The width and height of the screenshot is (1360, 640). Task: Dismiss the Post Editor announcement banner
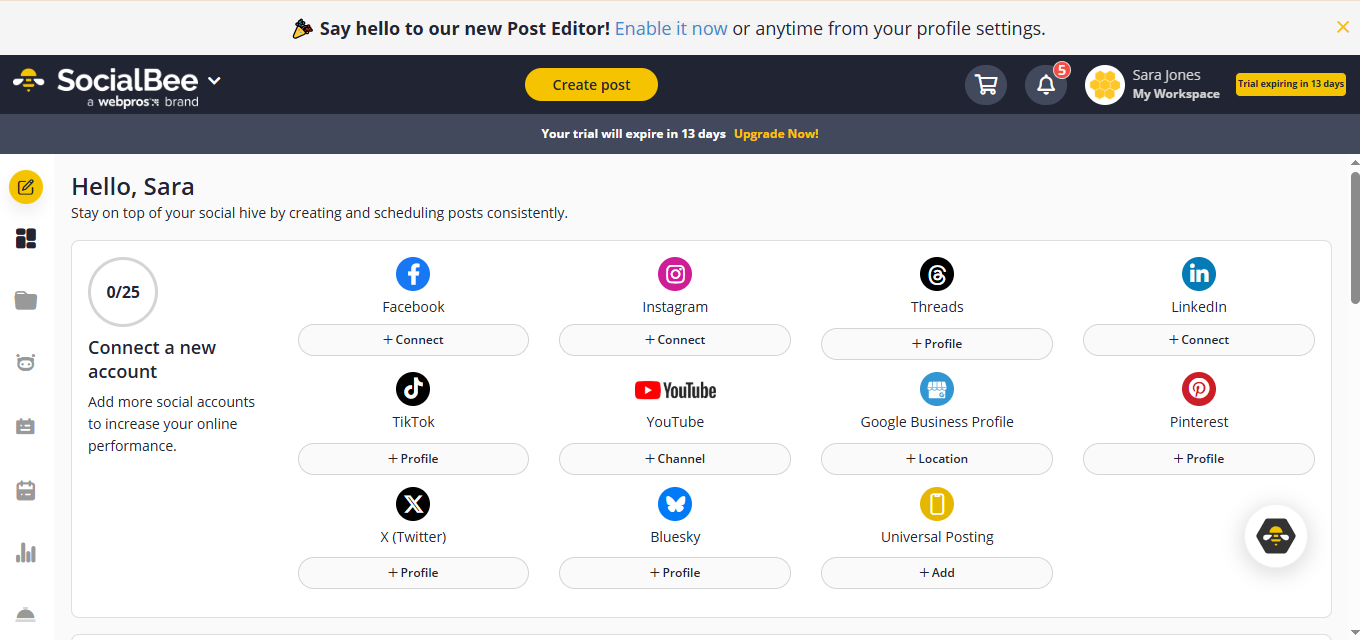[x=1343, y=27]
